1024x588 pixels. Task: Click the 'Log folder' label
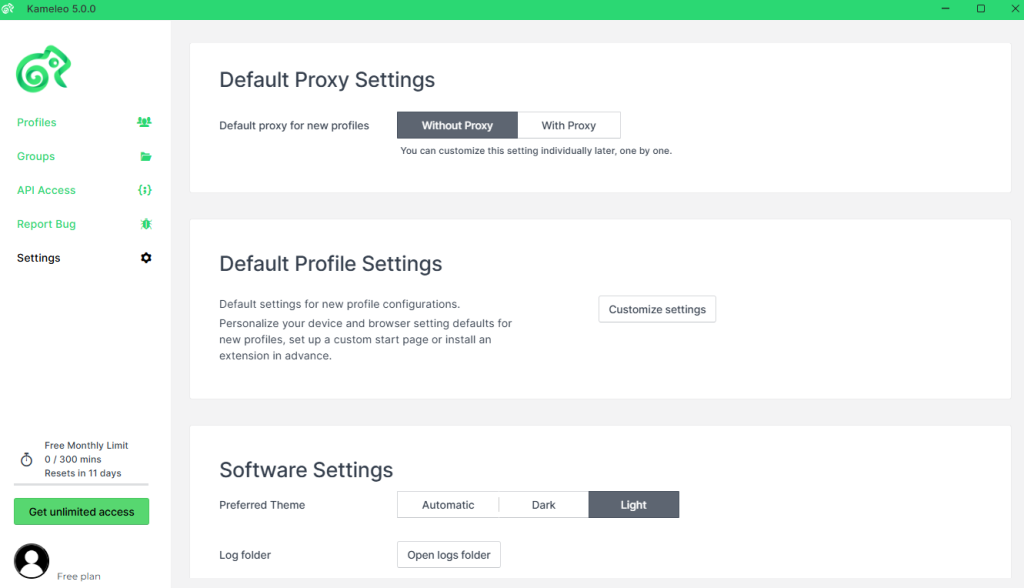245,555
